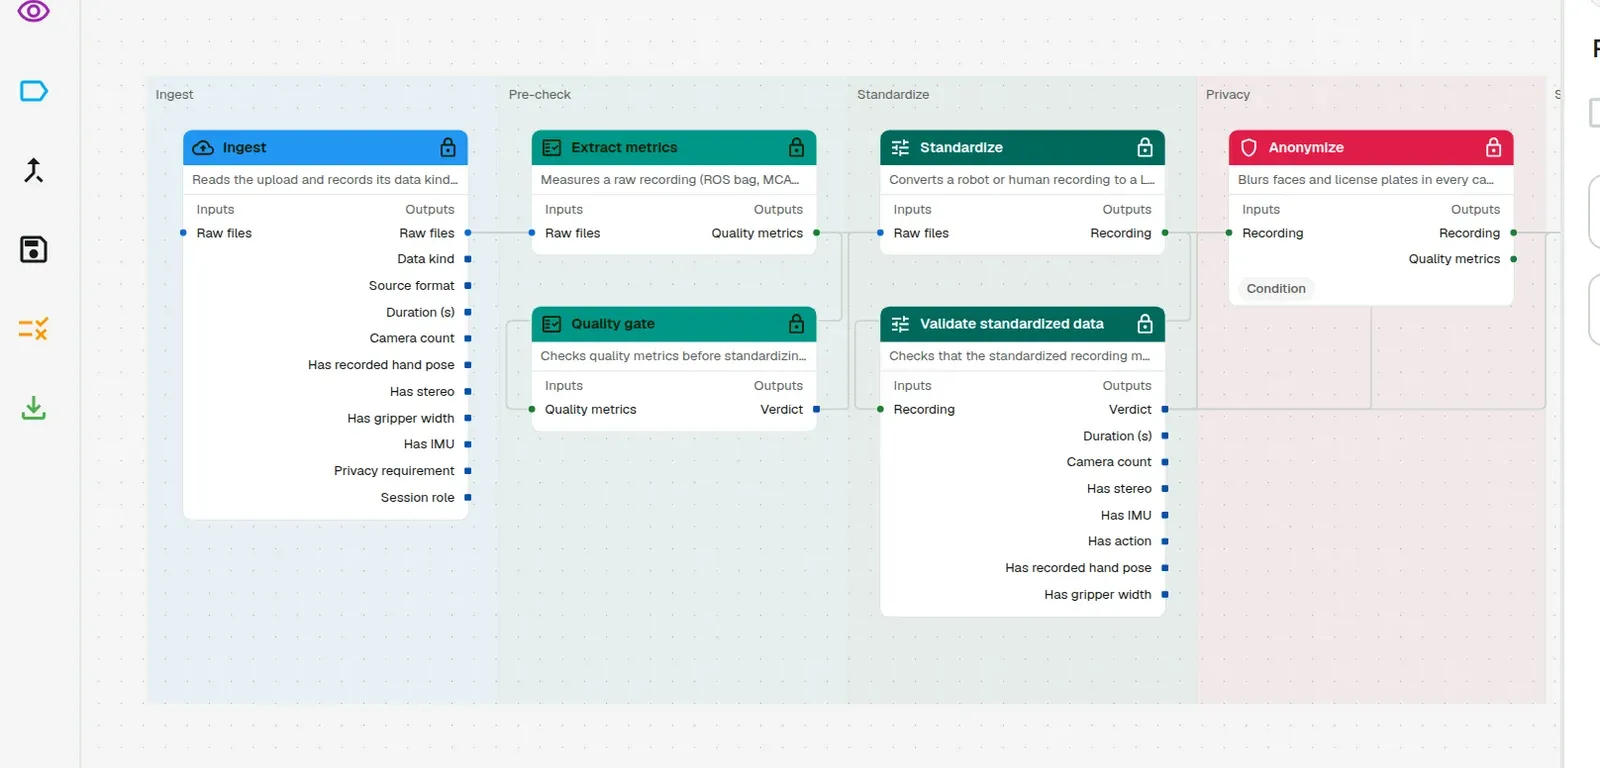Select the Validate standardized data node title
1600x768 pixels.
coord(1012,324)
